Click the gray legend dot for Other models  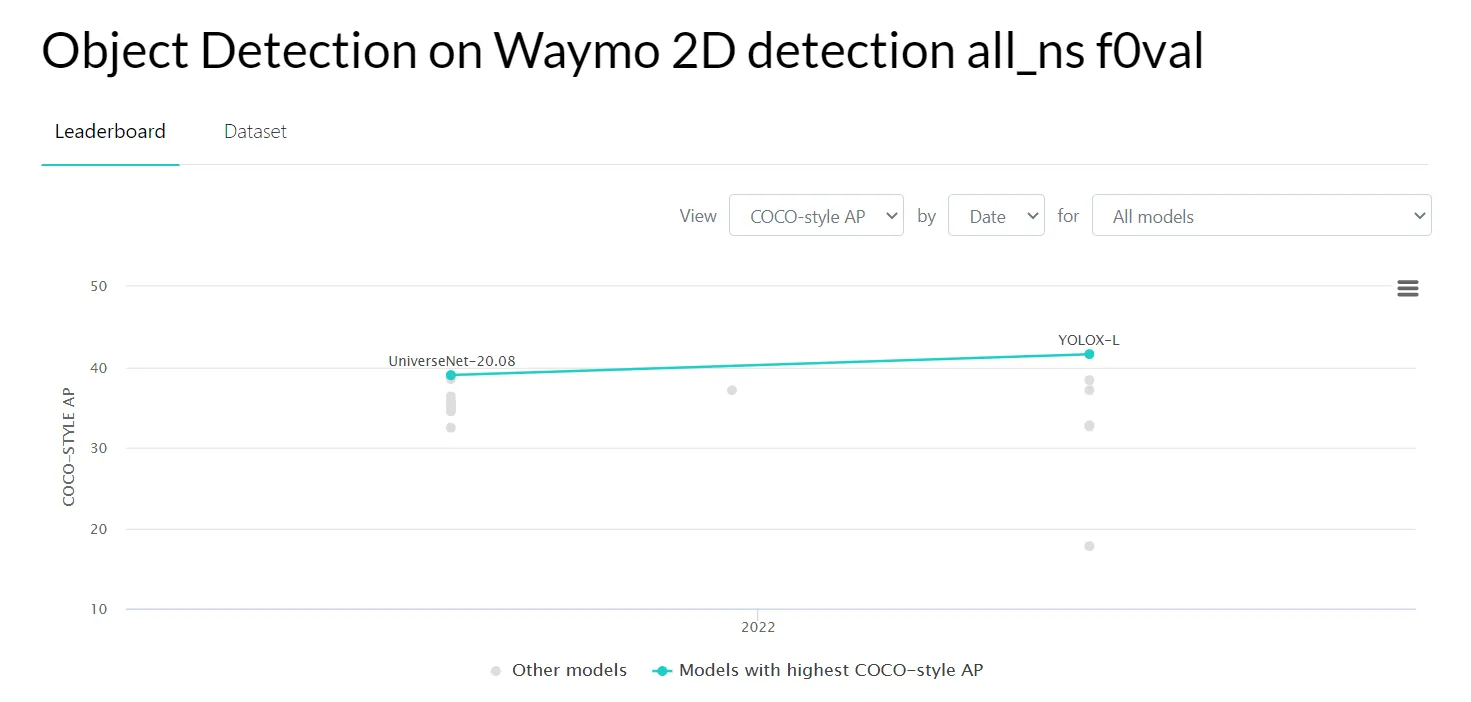point(496,671)
